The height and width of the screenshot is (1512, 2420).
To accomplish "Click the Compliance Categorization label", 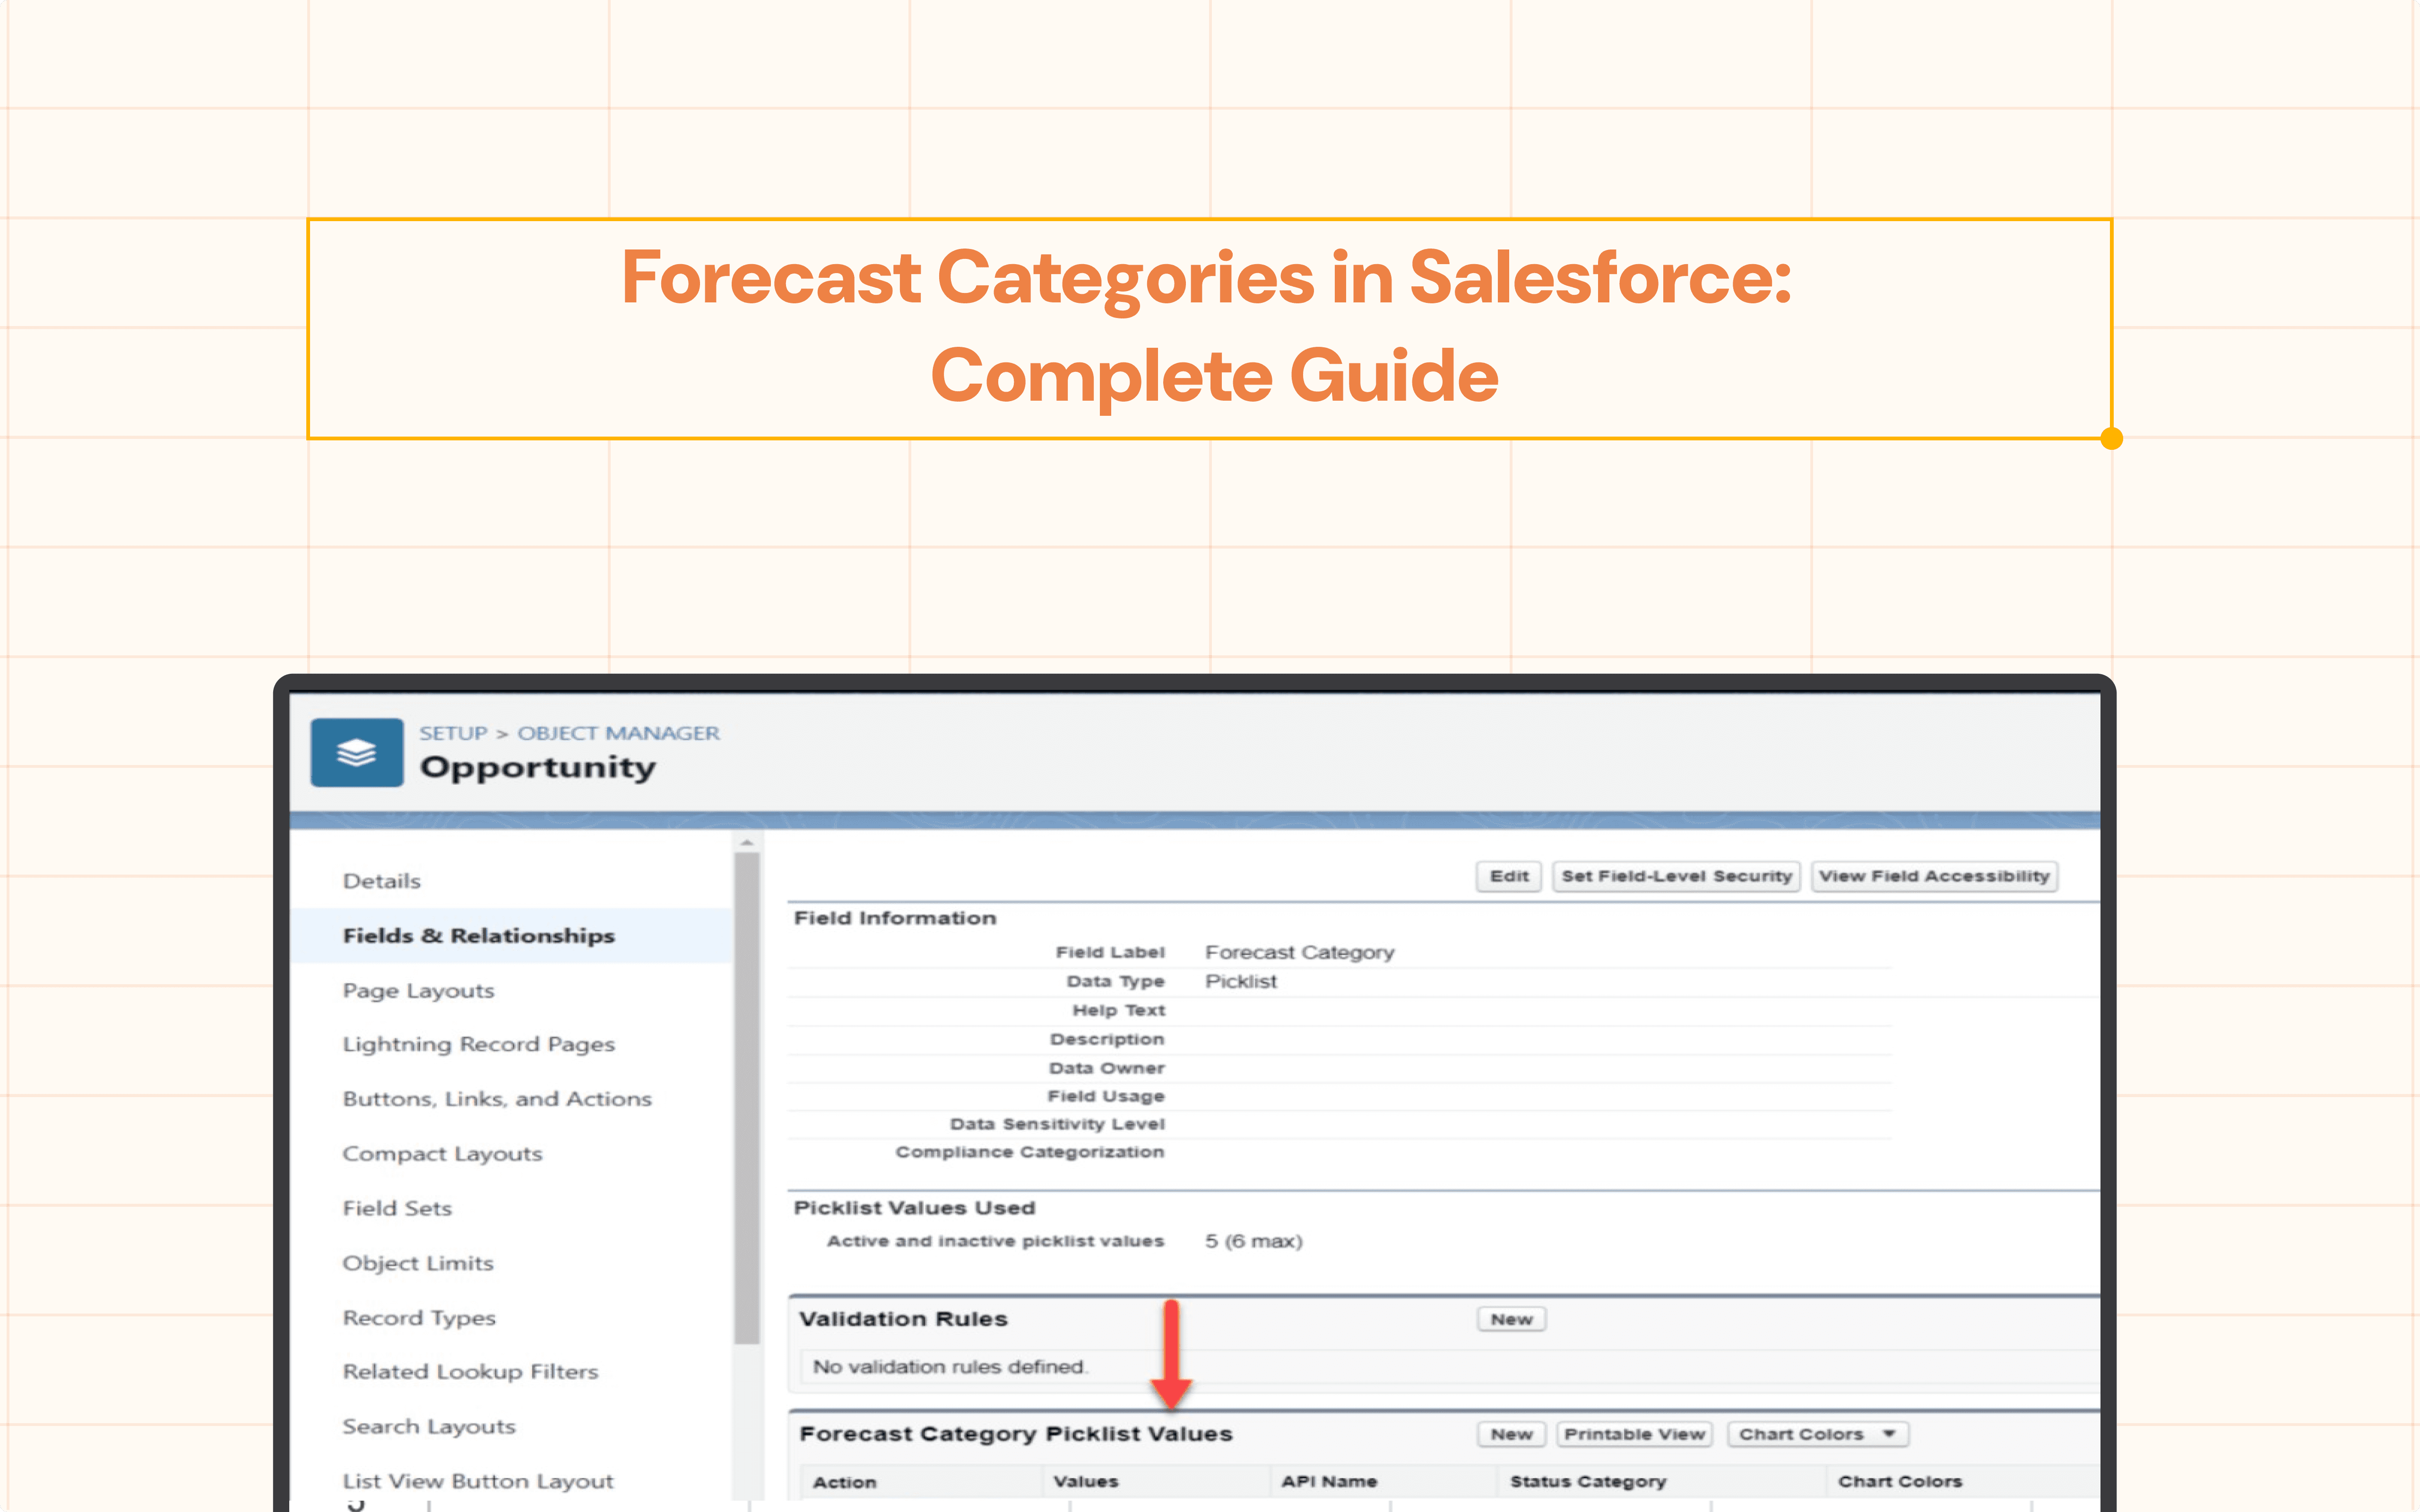I will pyautogui.click(x=1030, y=1152).
